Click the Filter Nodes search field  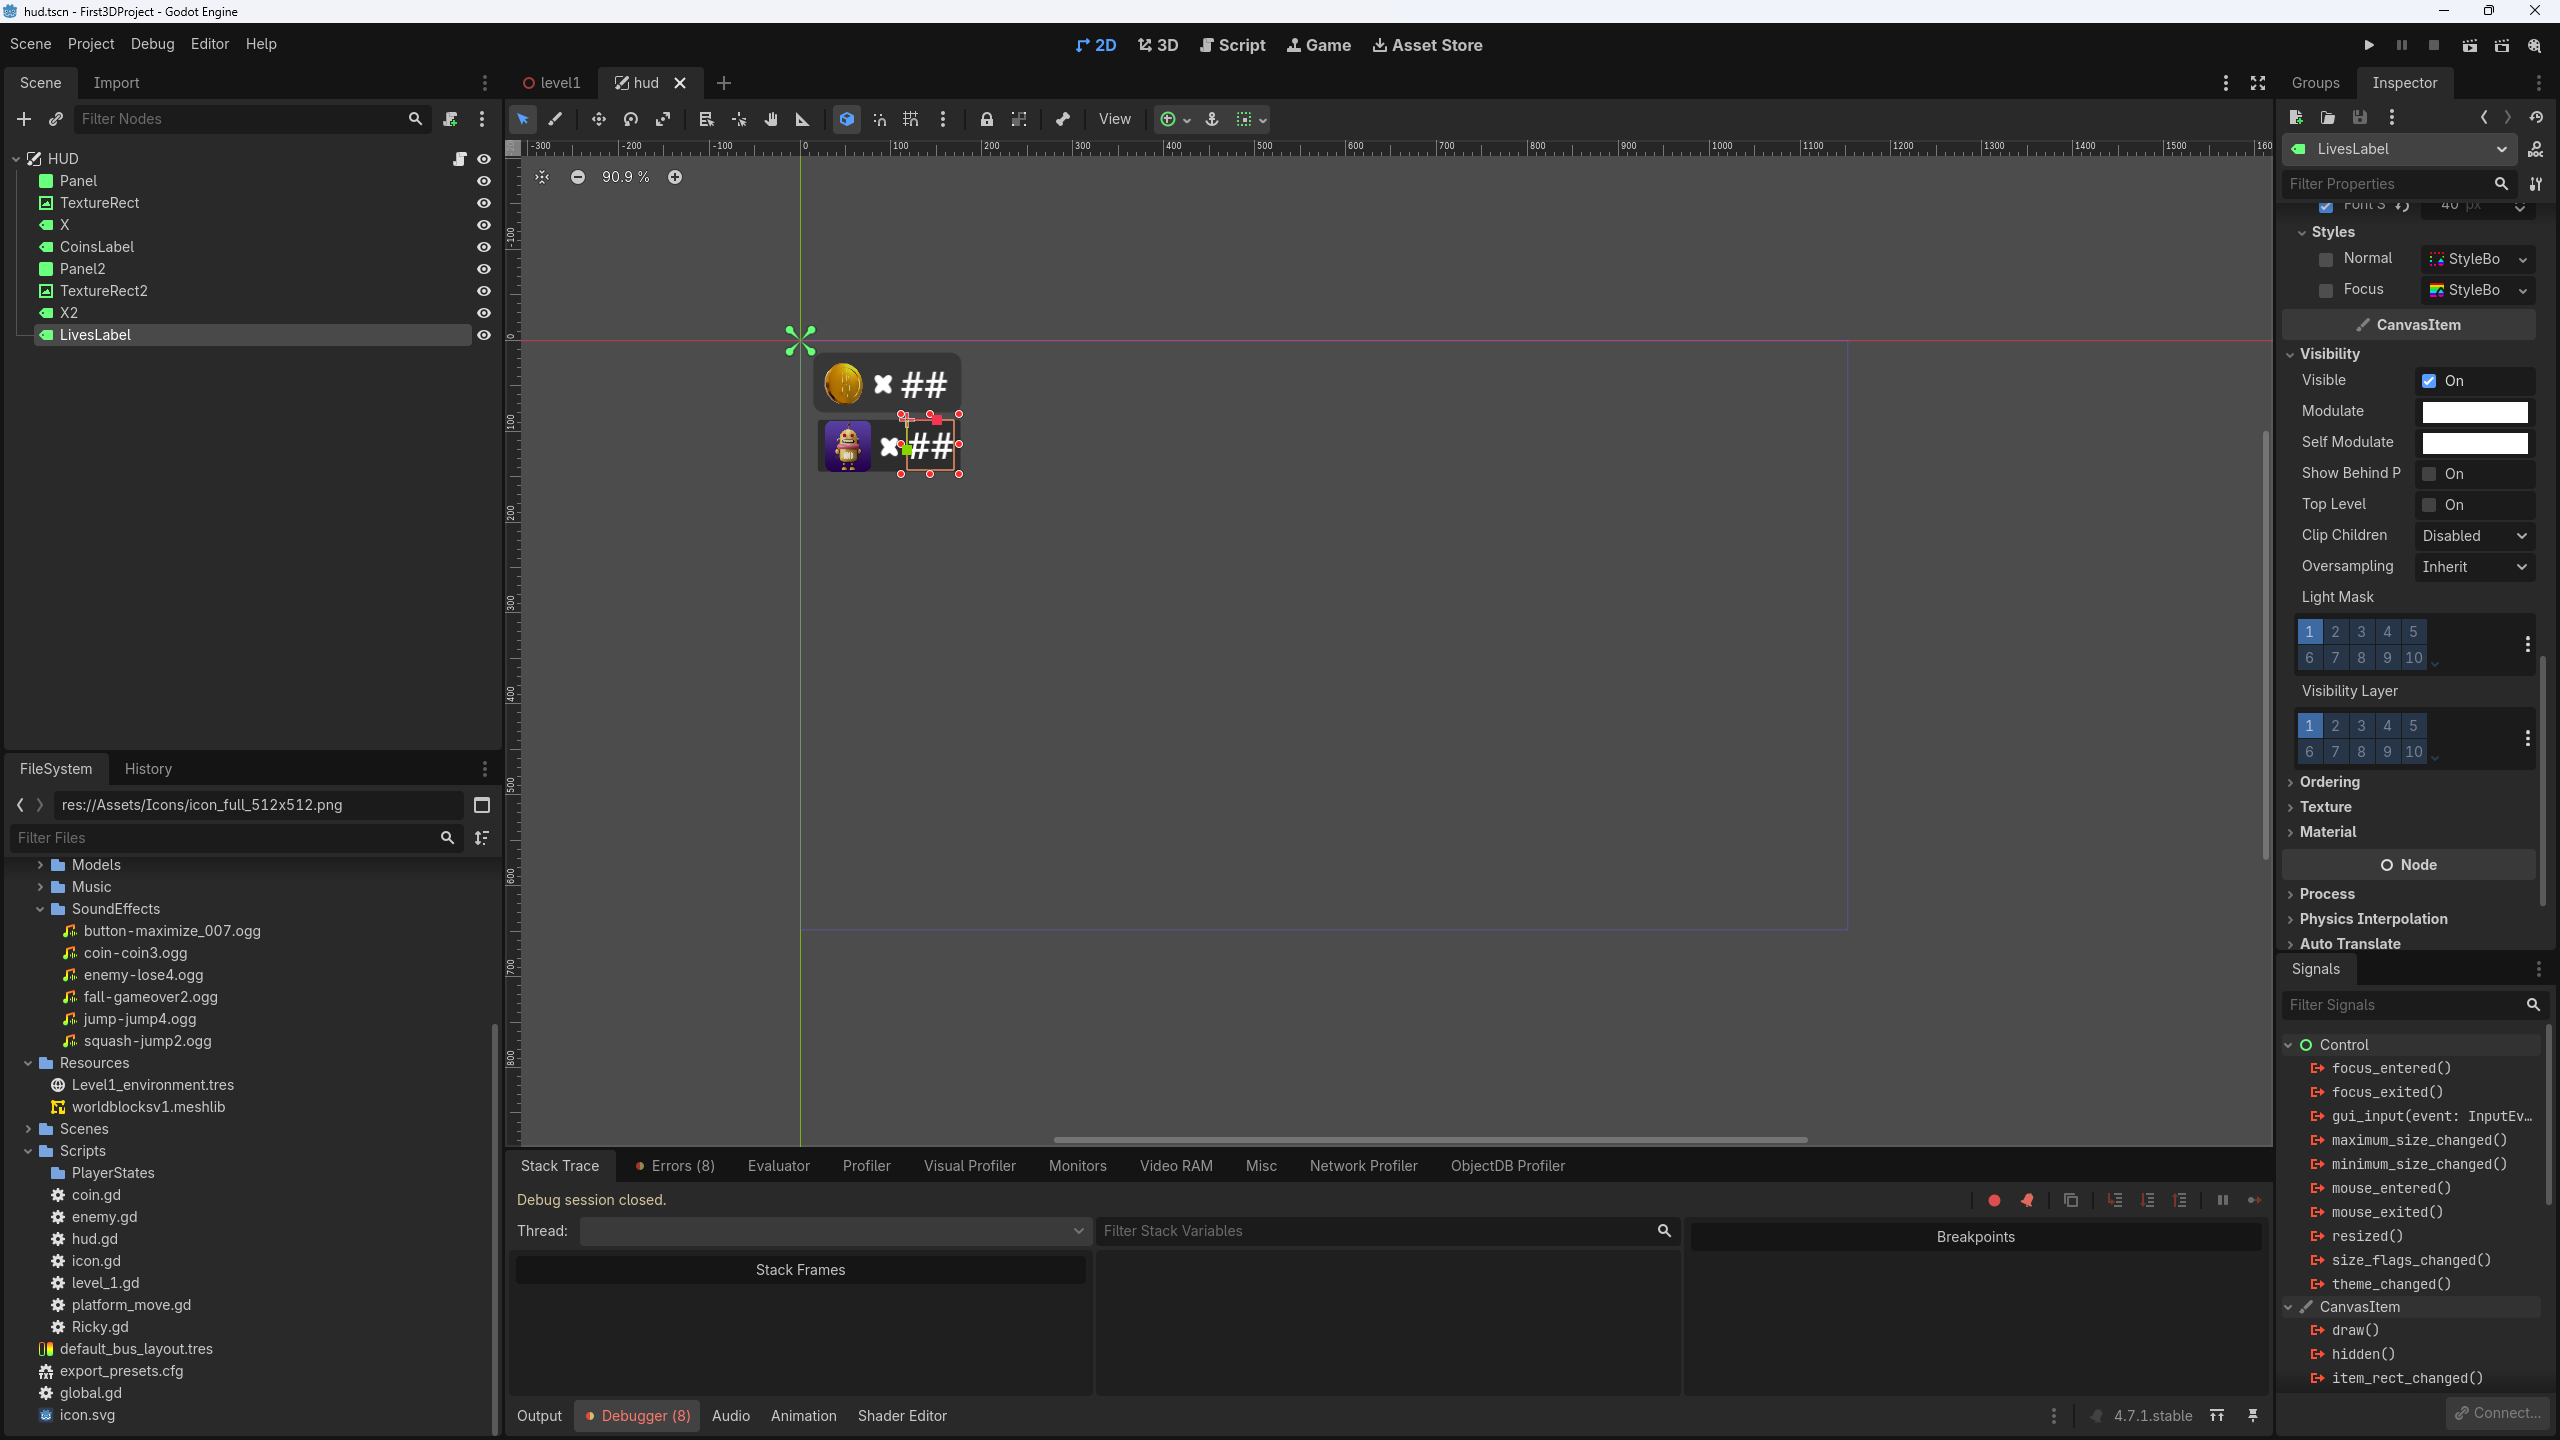click(x=240, y=119)
